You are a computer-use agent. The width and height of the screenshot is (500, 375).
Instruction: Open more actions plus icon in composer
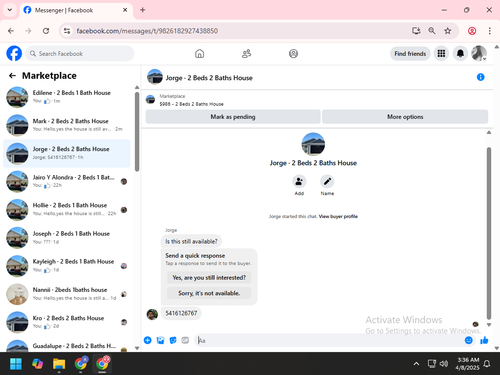pos(148,340)
